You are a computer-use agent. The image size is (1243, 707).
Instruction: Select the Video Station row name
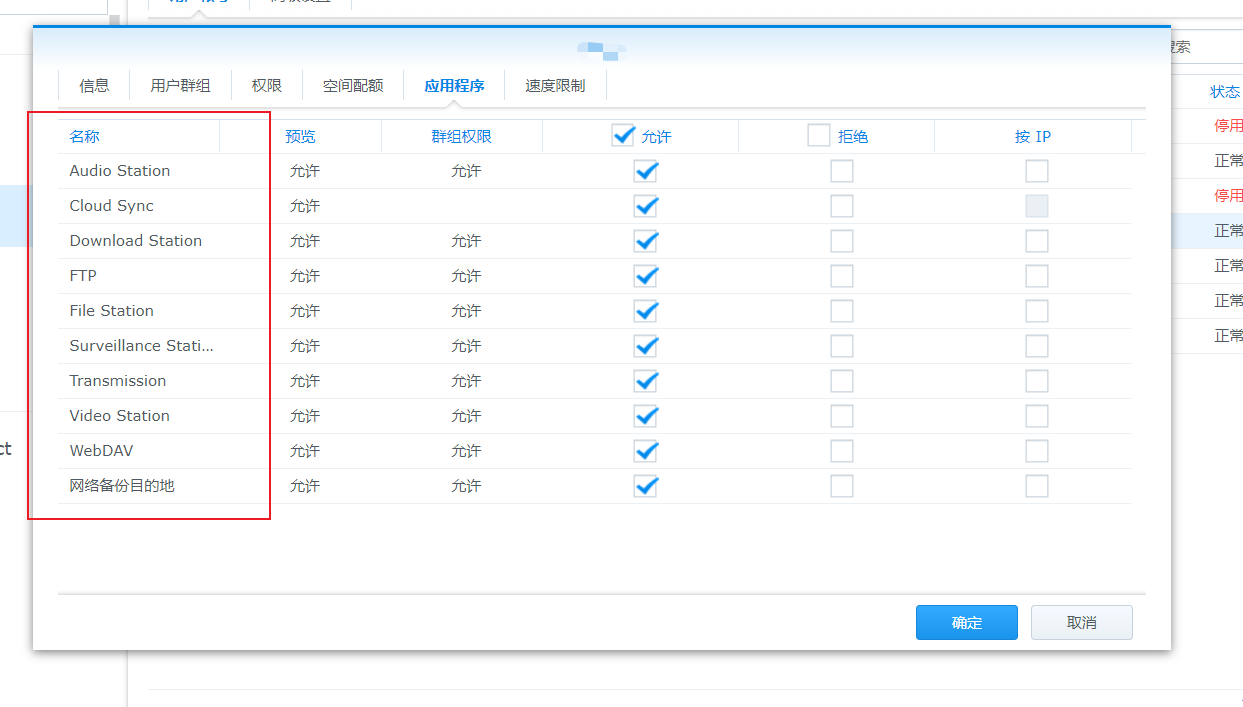coord(120,416)
